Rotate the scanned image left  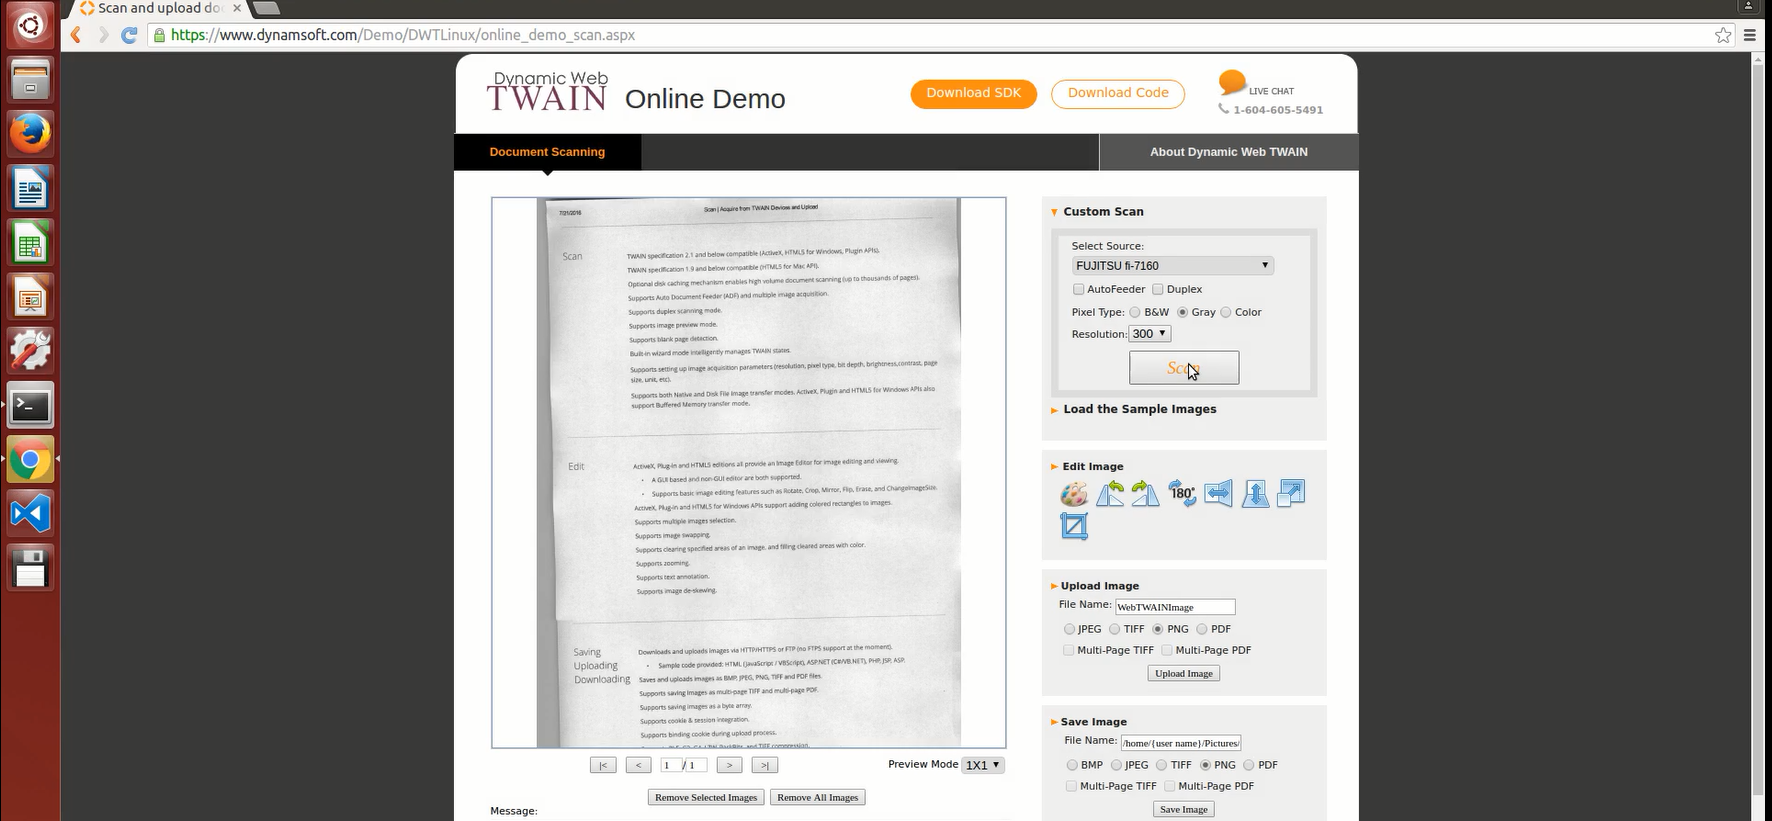1110,494
